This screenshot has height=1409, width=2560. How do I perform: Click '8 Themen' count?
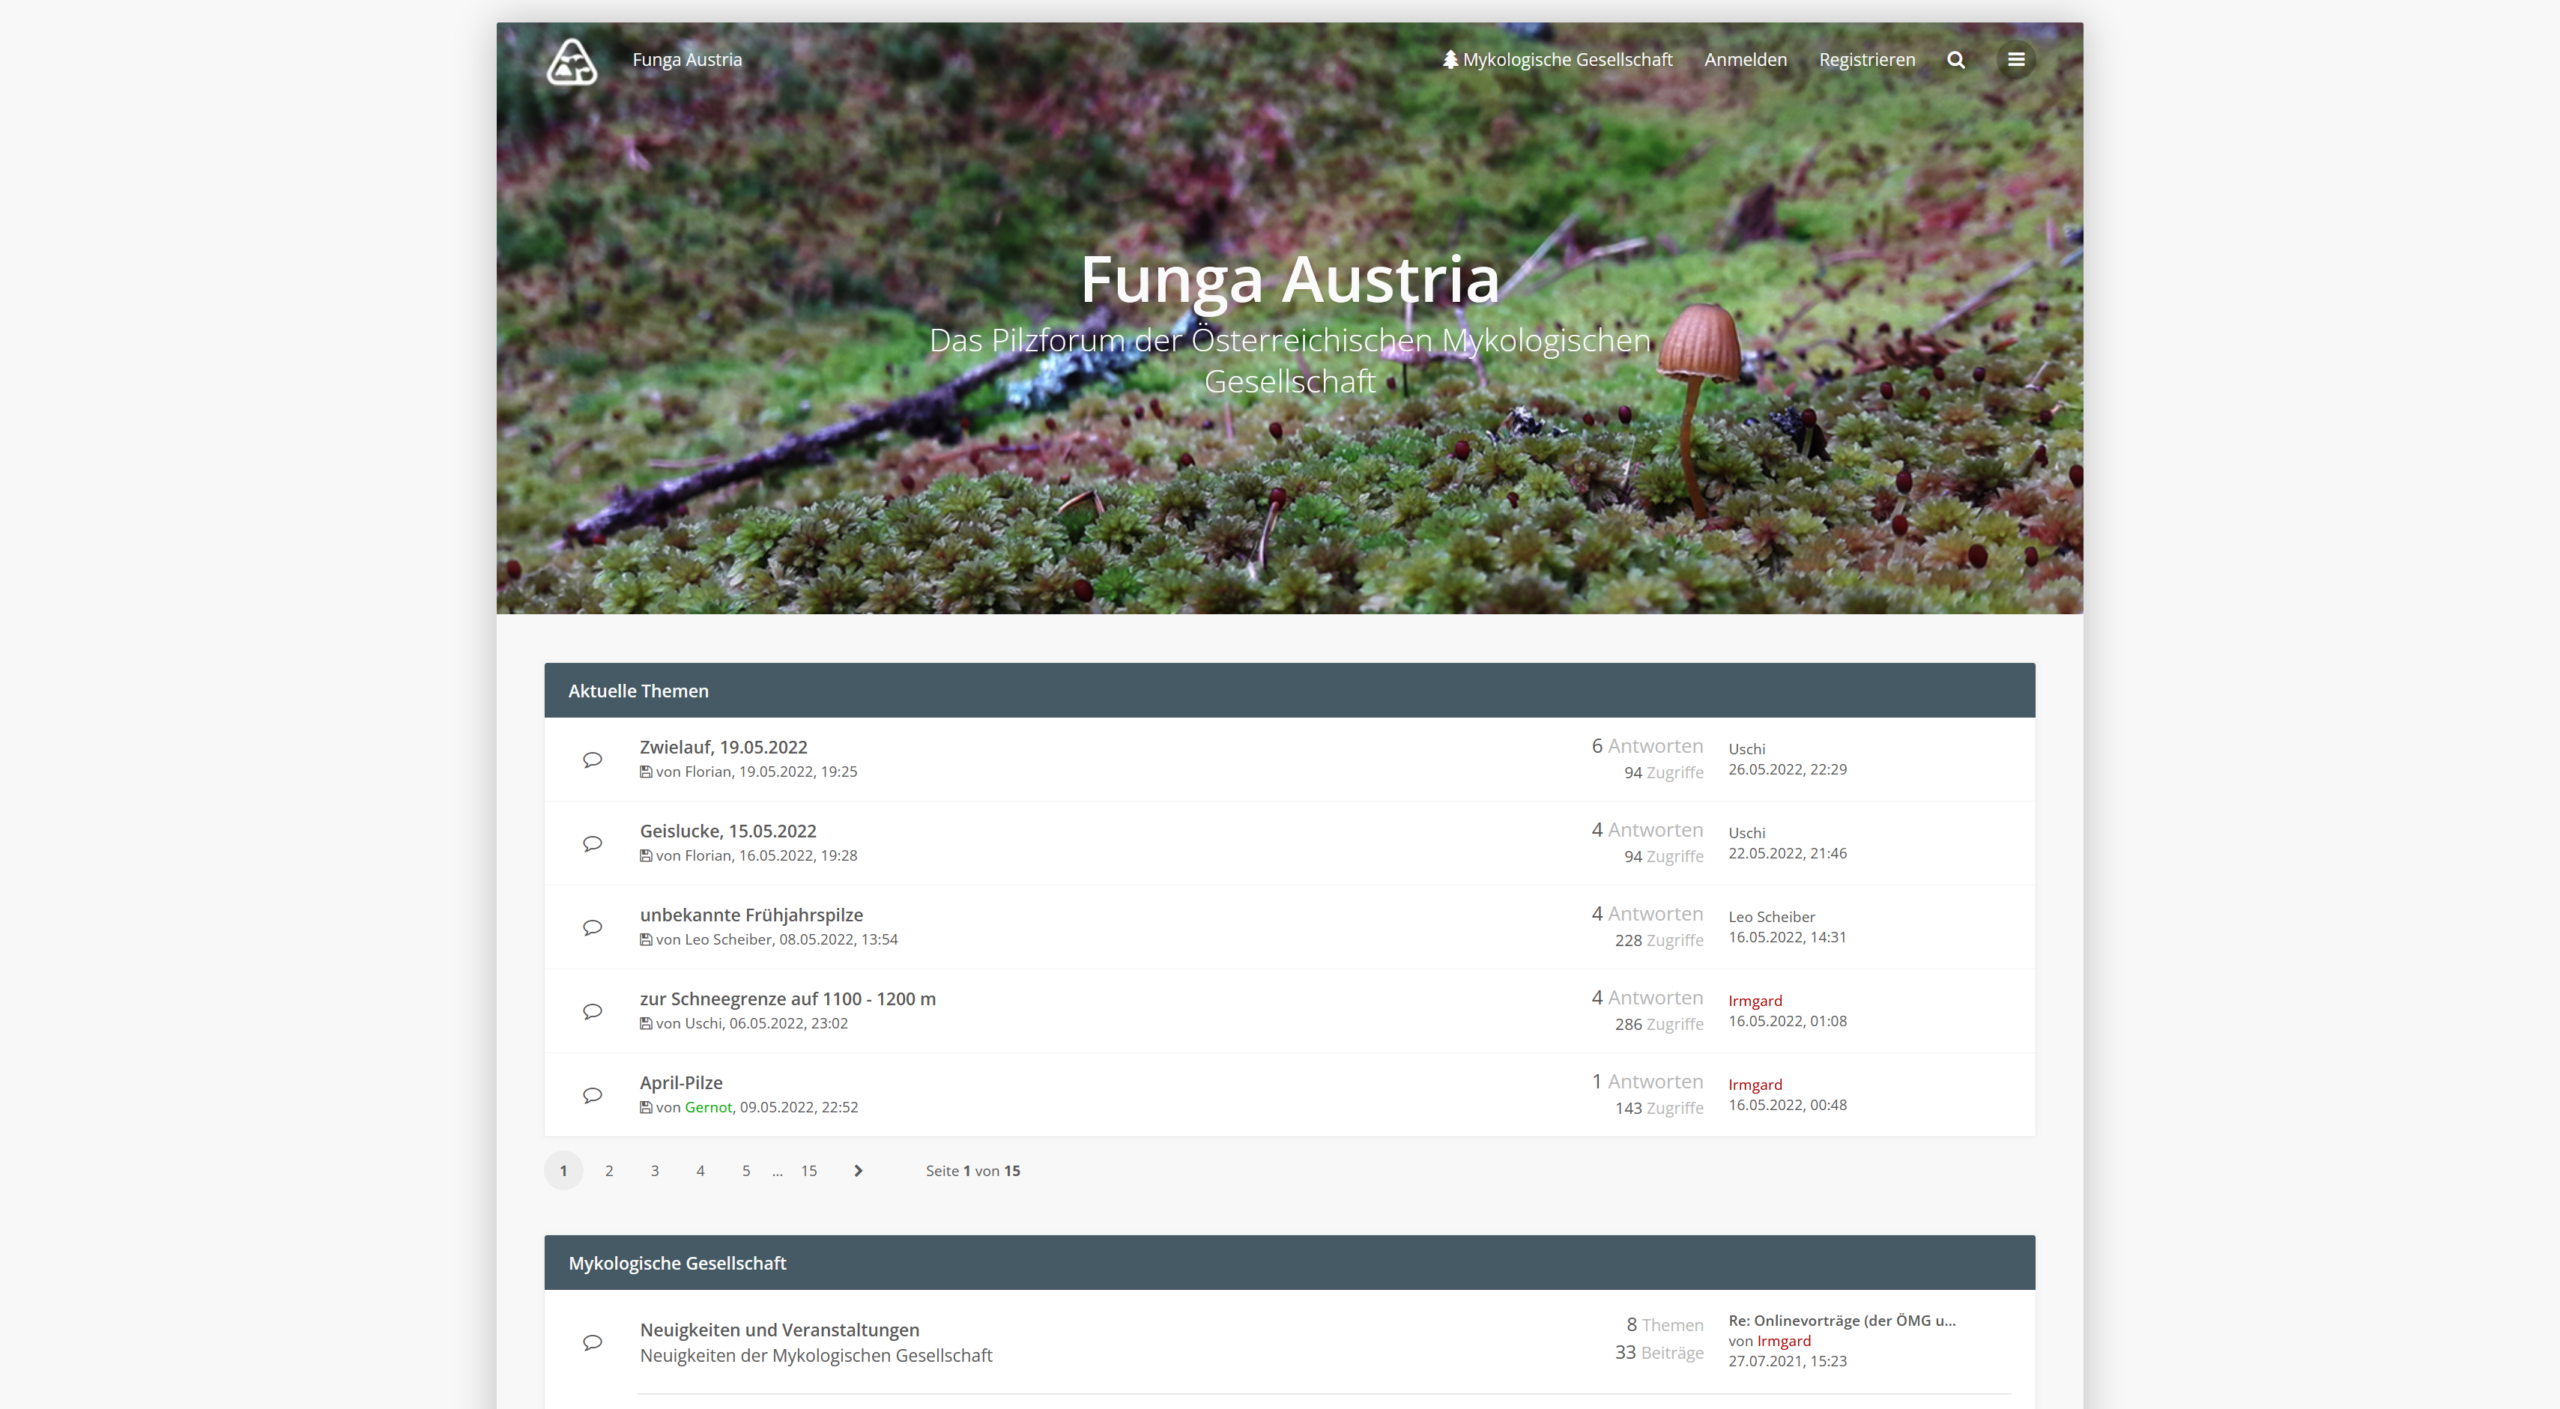(x=1665, y=1325)
